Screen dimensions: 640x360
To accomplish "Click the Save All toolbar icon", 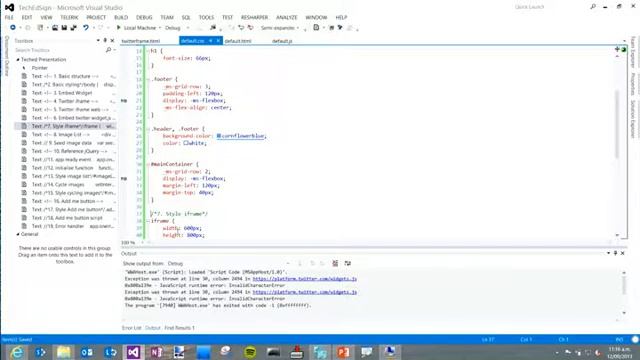I will [73, 28].
